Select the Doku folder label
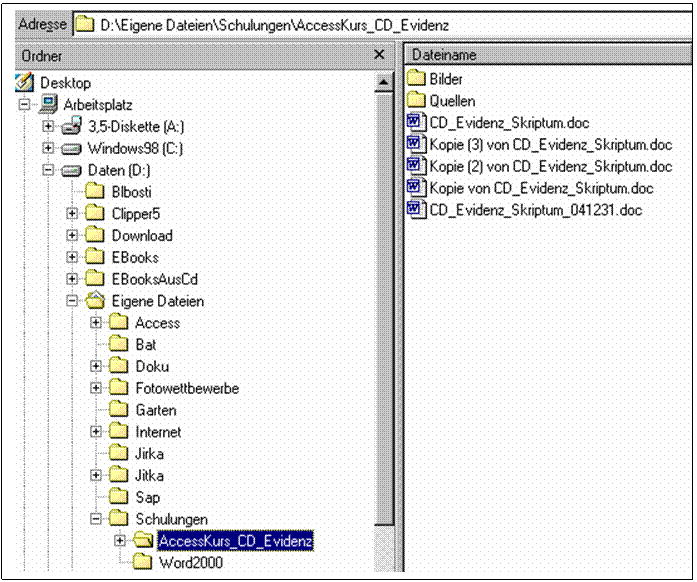 click(x=152, y=366)
